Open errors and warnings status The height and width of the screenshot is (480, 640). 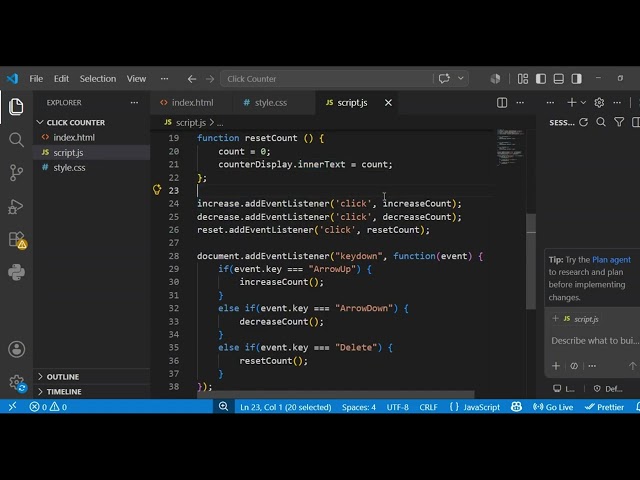click(48, 407)
